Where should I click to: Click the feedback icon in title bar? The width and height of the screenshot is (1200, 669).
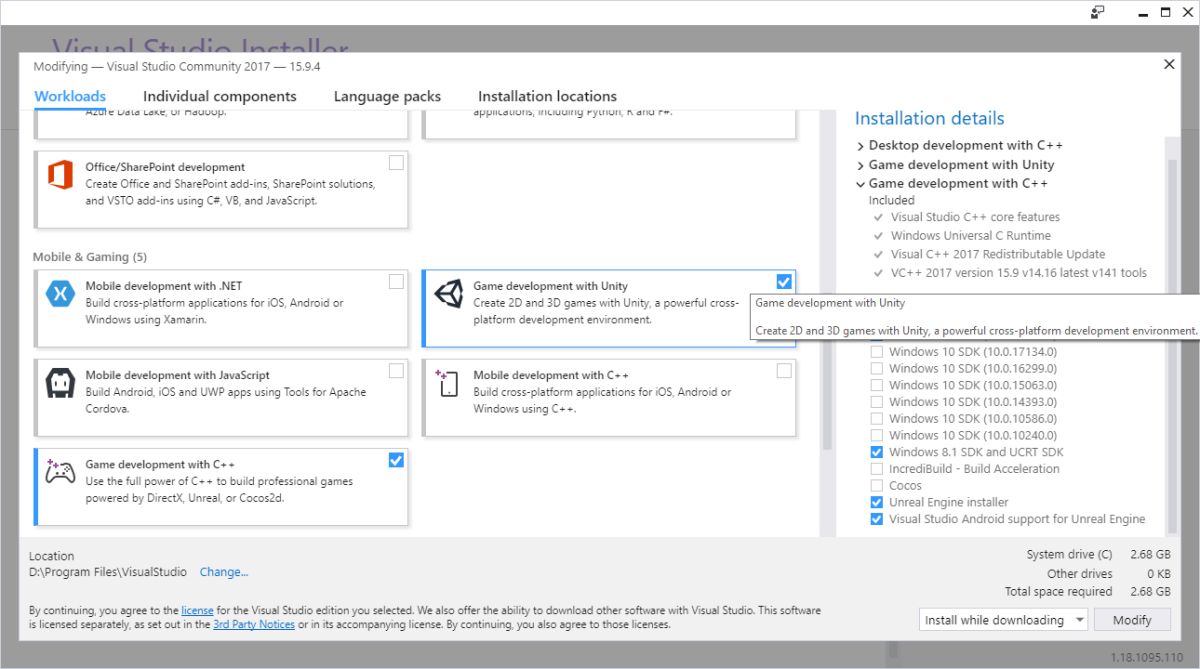coord(1098,12)
